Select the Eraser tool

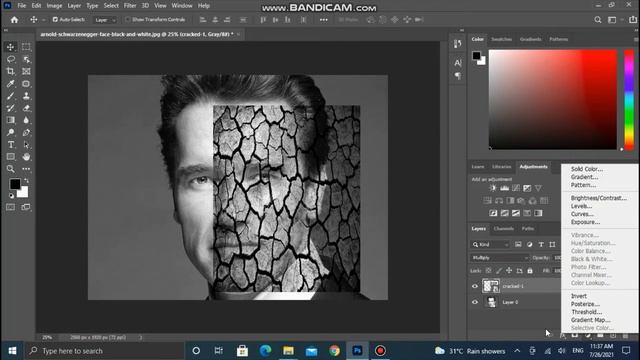(26, 108)
